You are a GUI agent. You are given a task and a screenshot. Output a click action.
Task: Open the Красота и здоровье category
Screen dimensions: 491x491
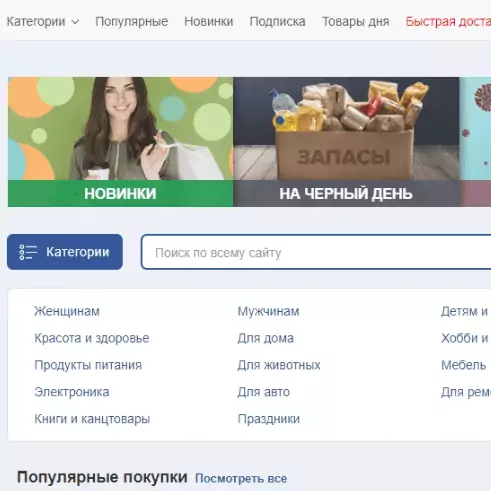[92, 338]
